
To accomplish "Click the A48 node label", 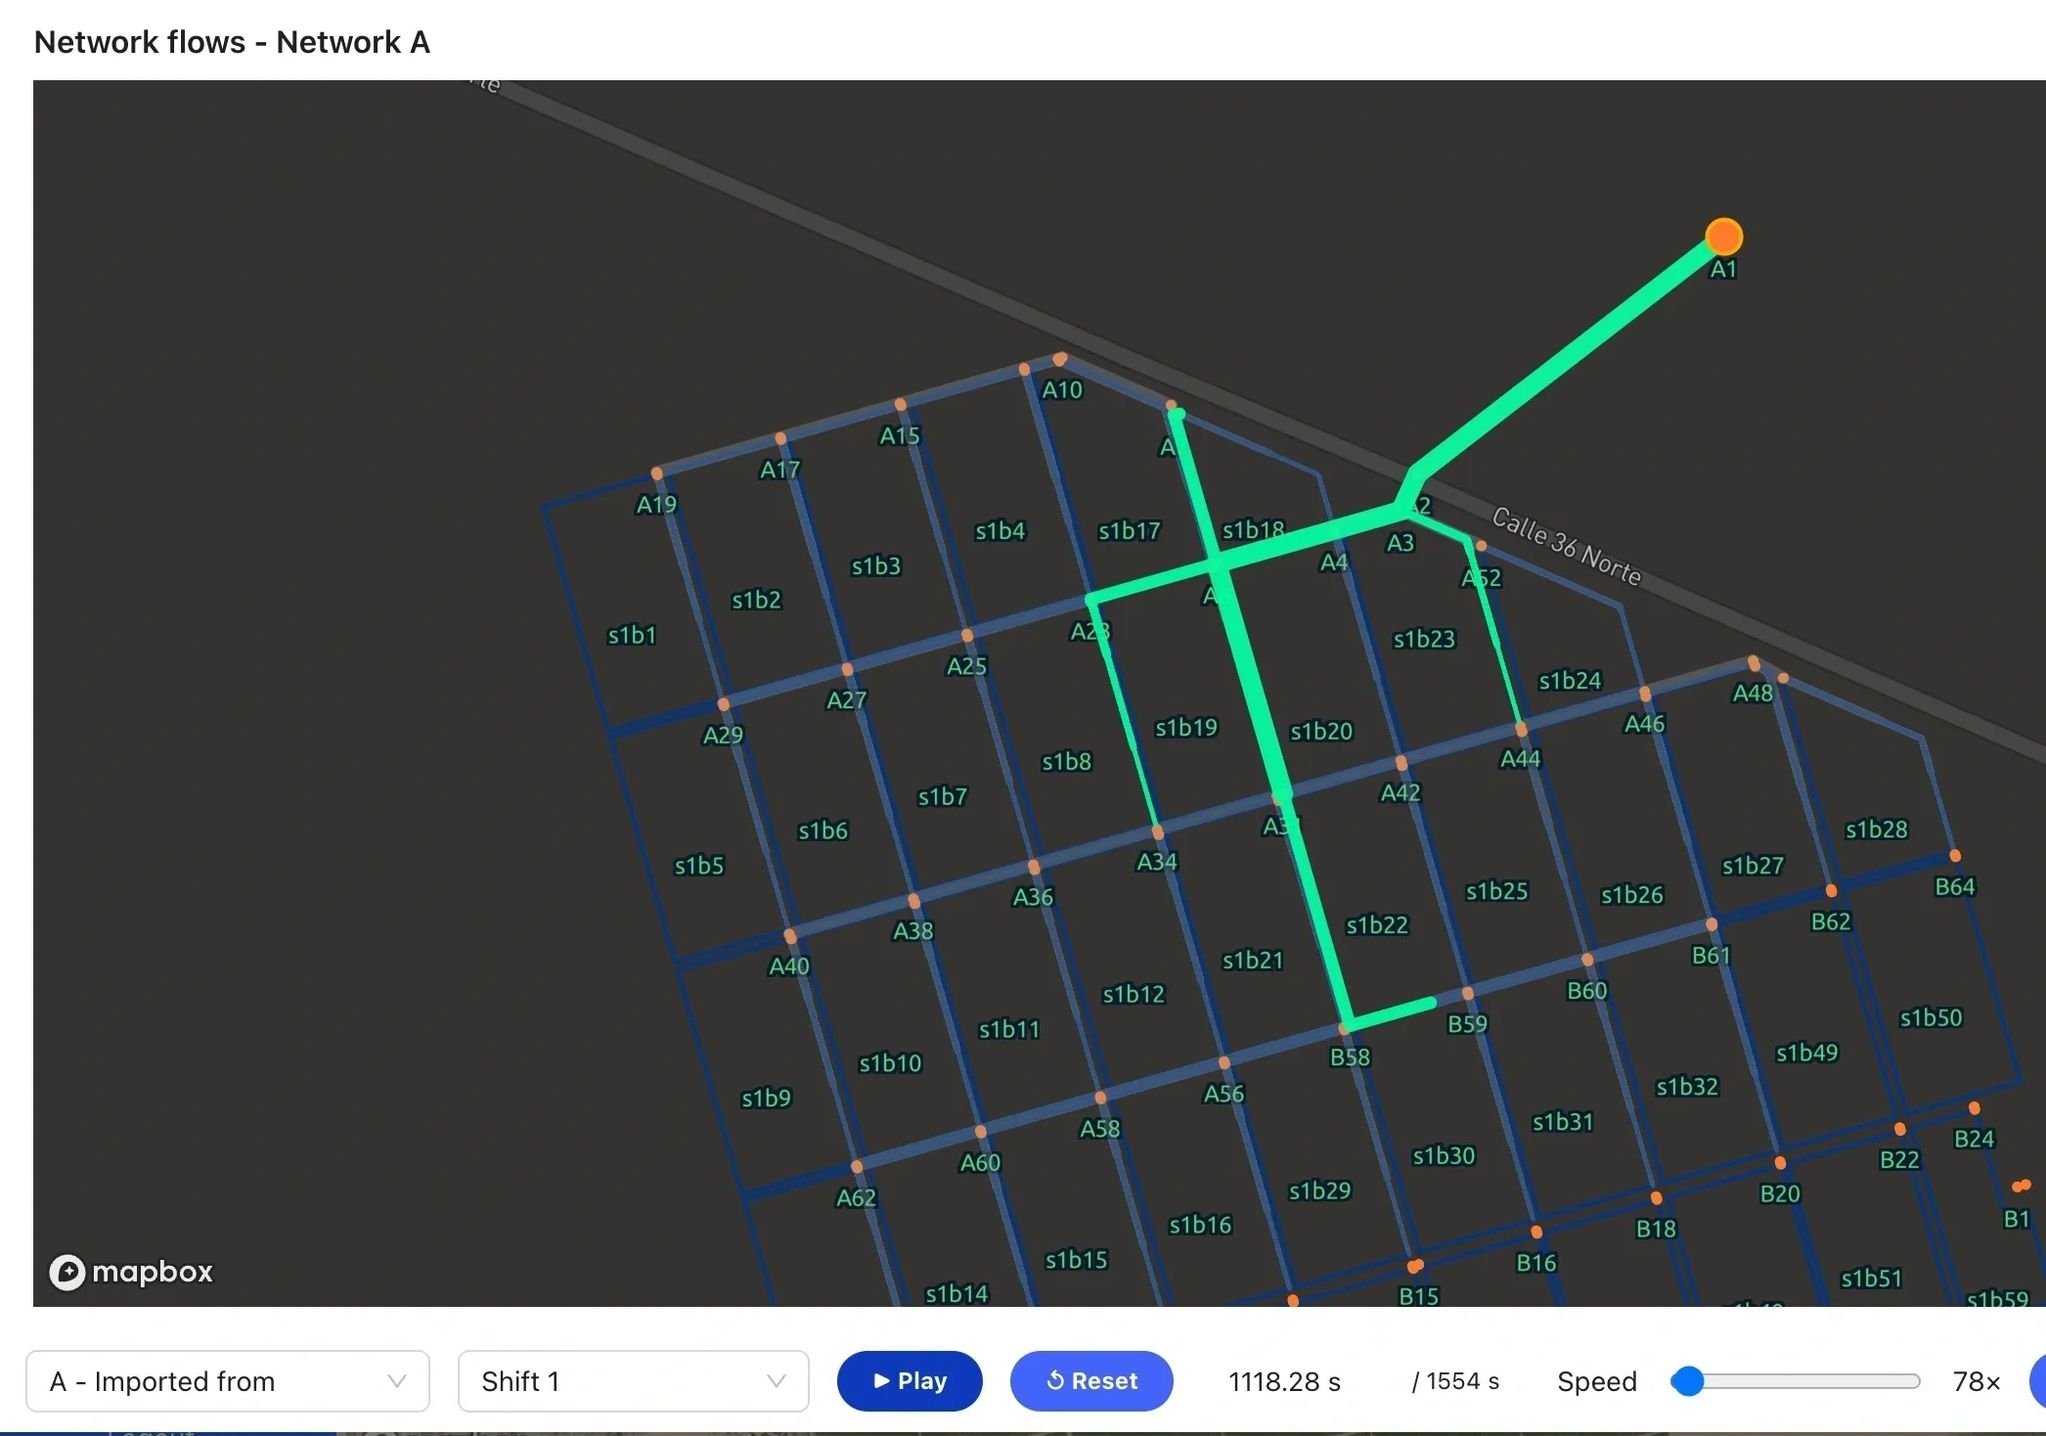I will click(x=1753, y=693).
